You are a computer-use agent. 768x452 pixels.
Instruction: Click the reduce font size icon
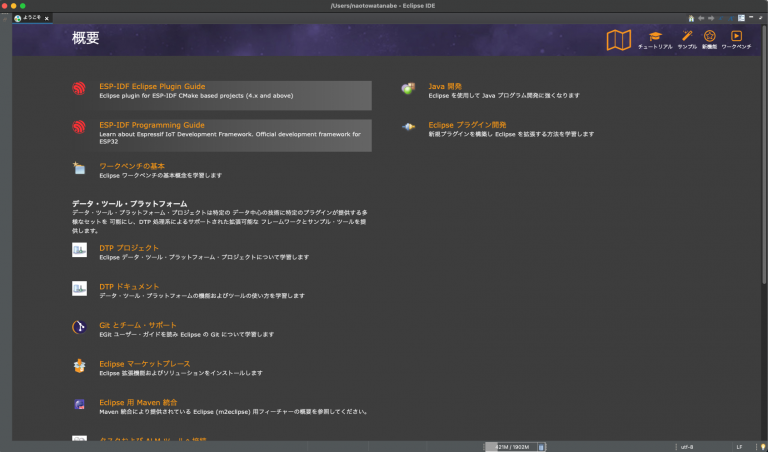tap(721, 18)
